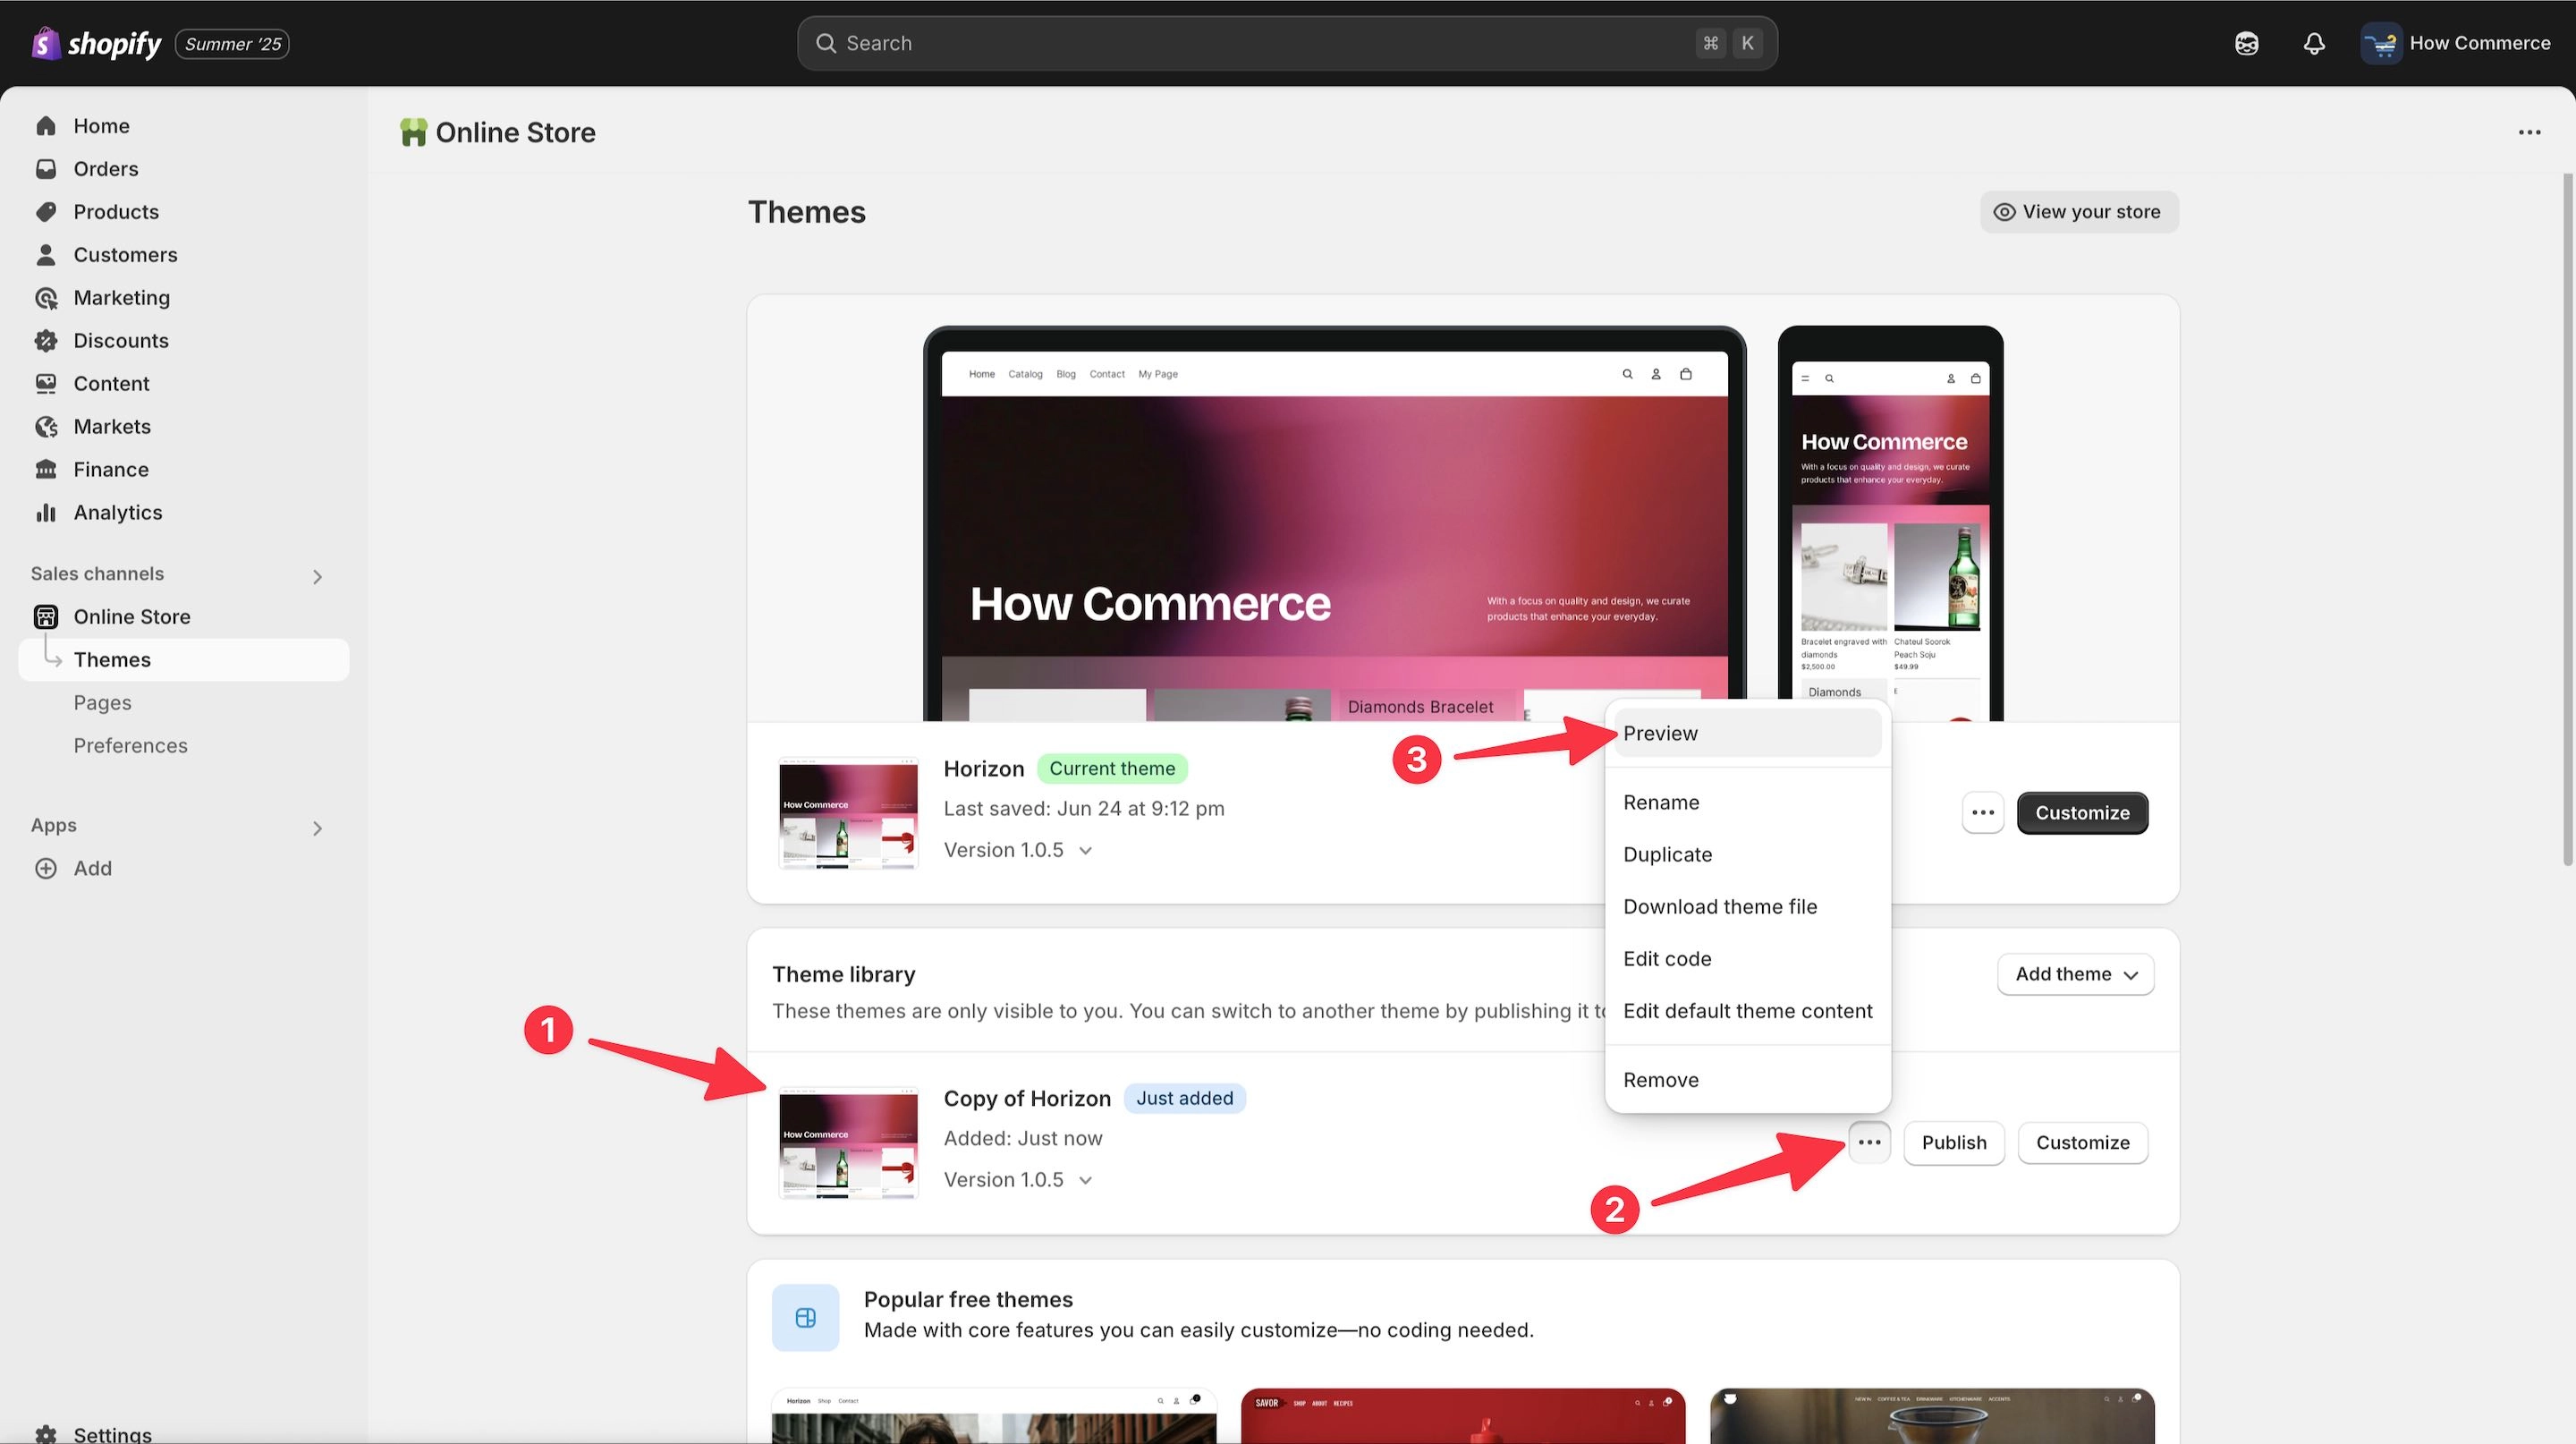The image size is (2576, 1444).
Task: Select Download theme file
Action: point(1747,906)
